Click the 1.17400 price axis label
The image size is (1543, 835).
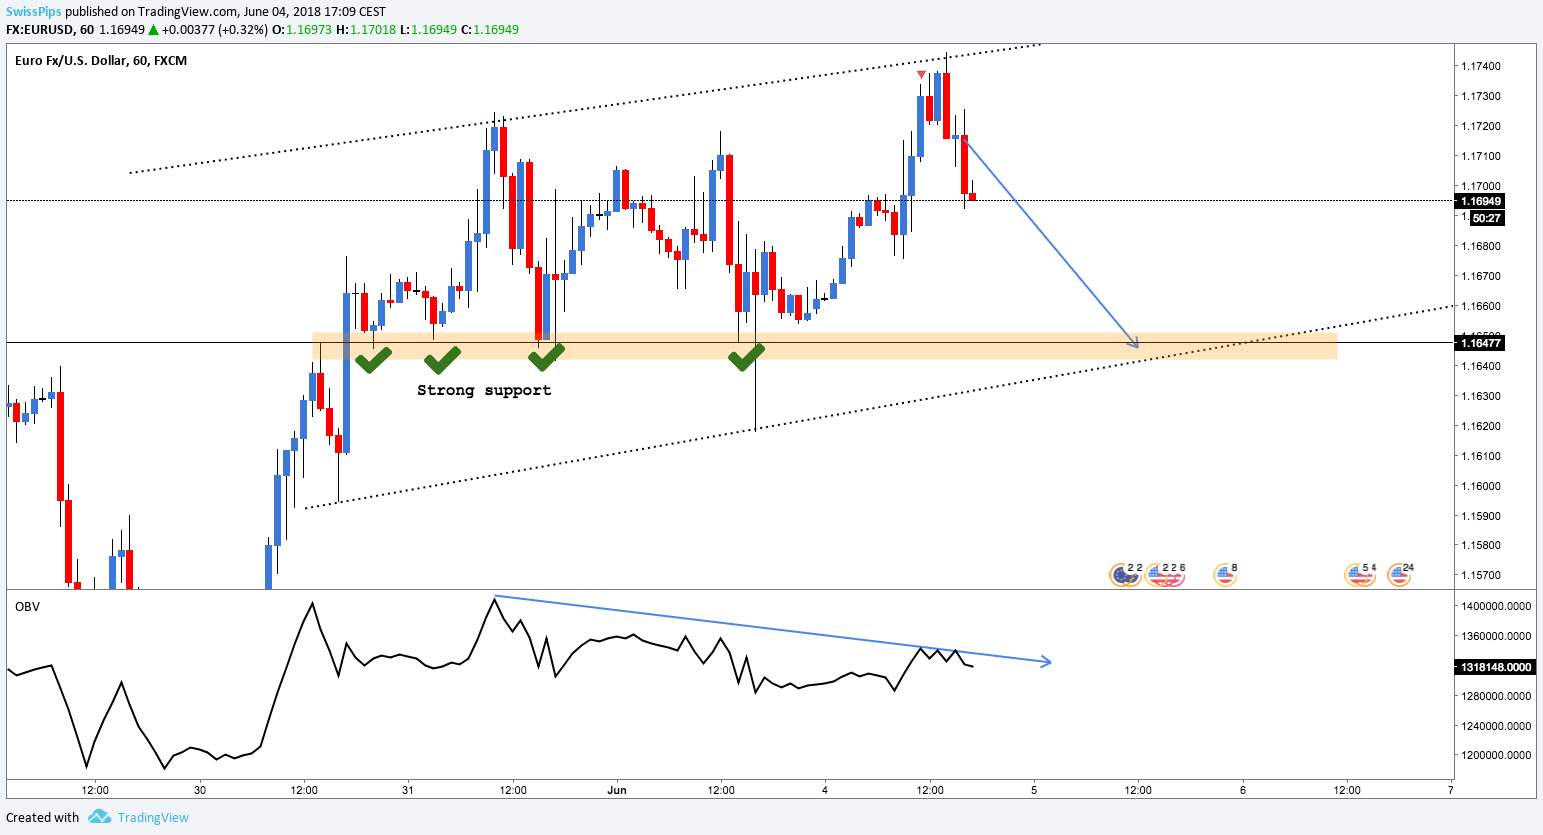click(1481, 66)
